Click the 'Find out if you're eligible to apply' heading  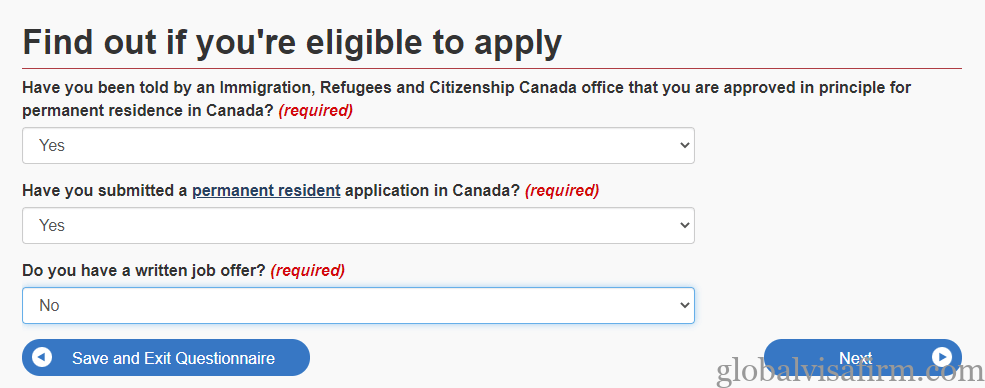point(292,43)
